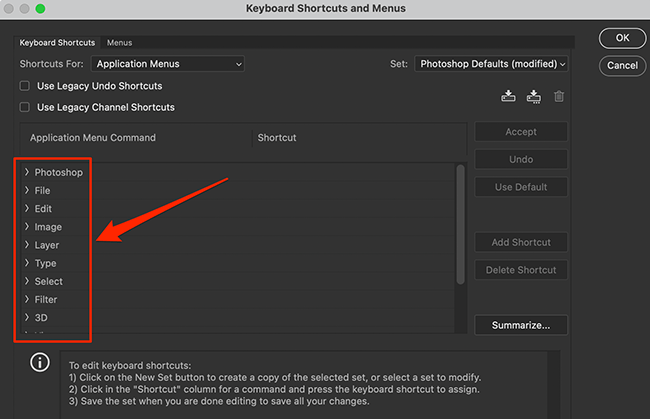This screenshot has width=650, height=419.
Task: Click the Summarize button
Action: coord(521,325)
